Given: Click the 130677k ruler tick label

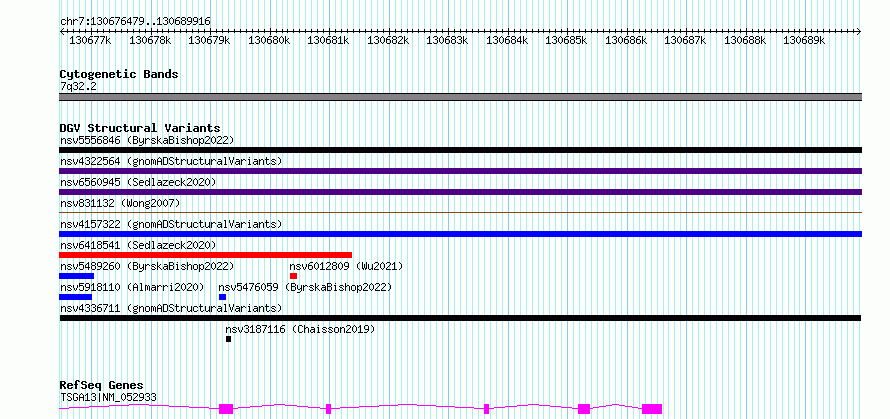Looking at the screenshot, I should pos(90,40).
